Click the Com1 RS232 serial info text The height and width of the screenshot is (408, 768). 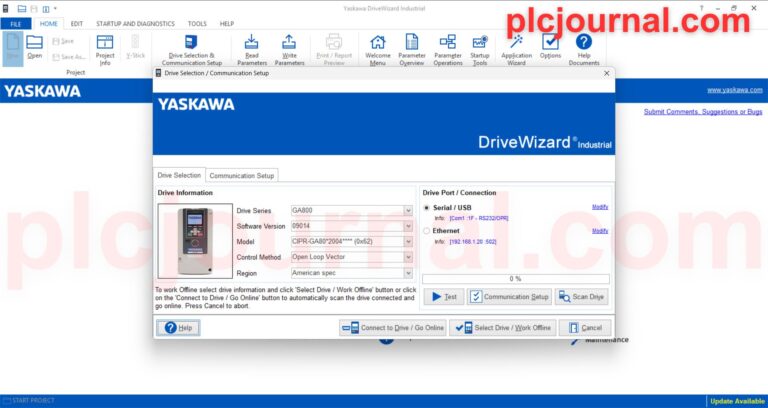479,218
